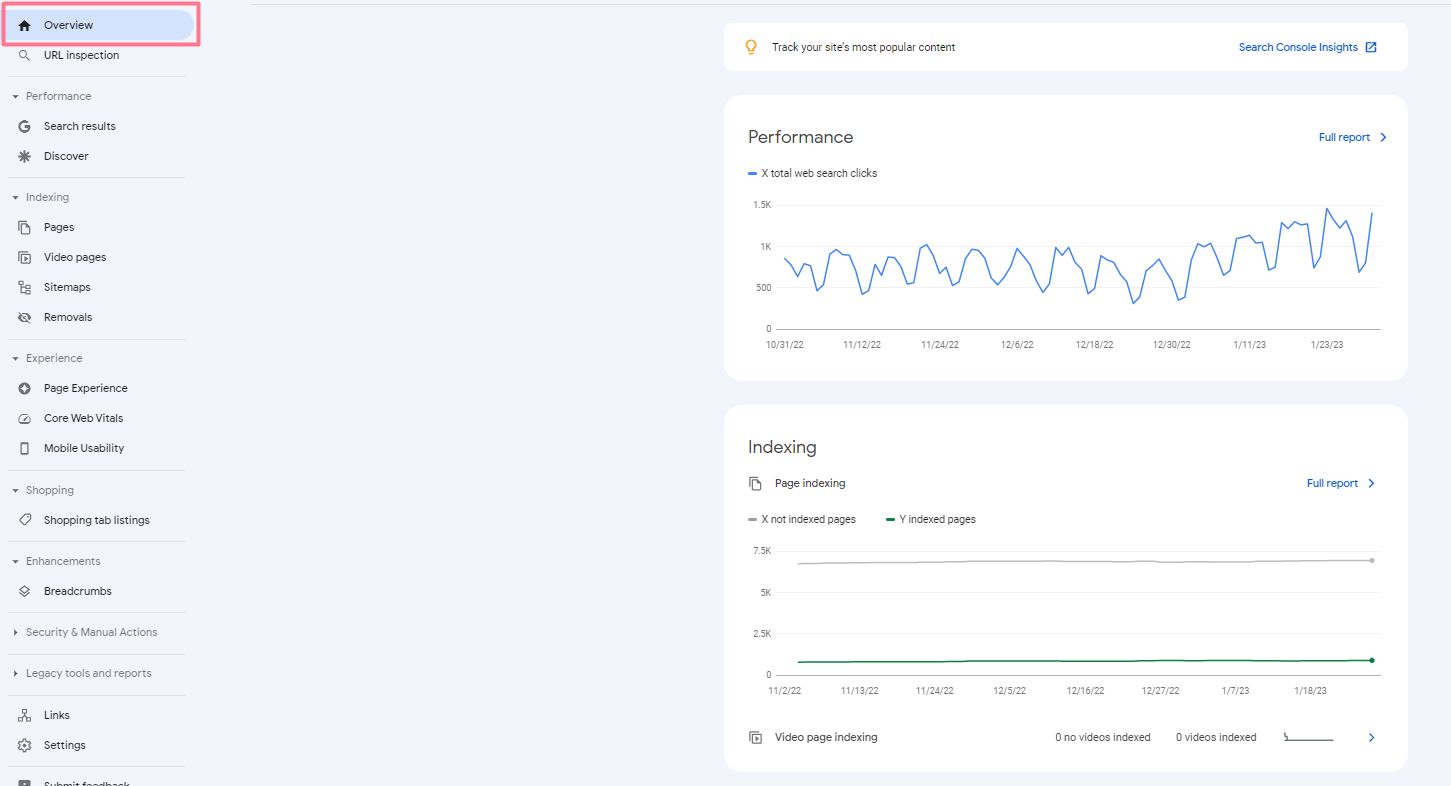Expand Legacy tools and reports
This screenshot has width=1451, height=786.
[x=14, y=673]
